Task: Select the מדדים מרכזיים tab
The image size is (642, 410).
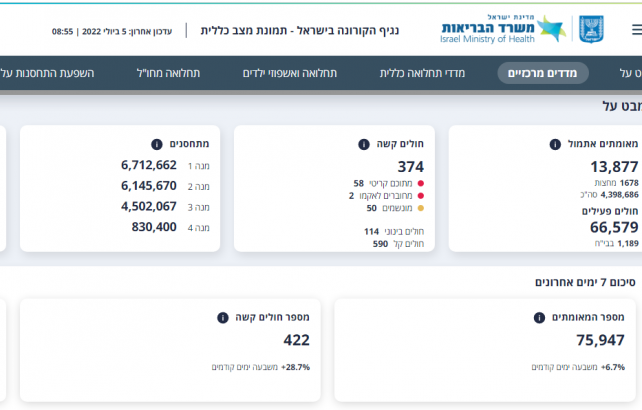Action: tap(544, 73)
